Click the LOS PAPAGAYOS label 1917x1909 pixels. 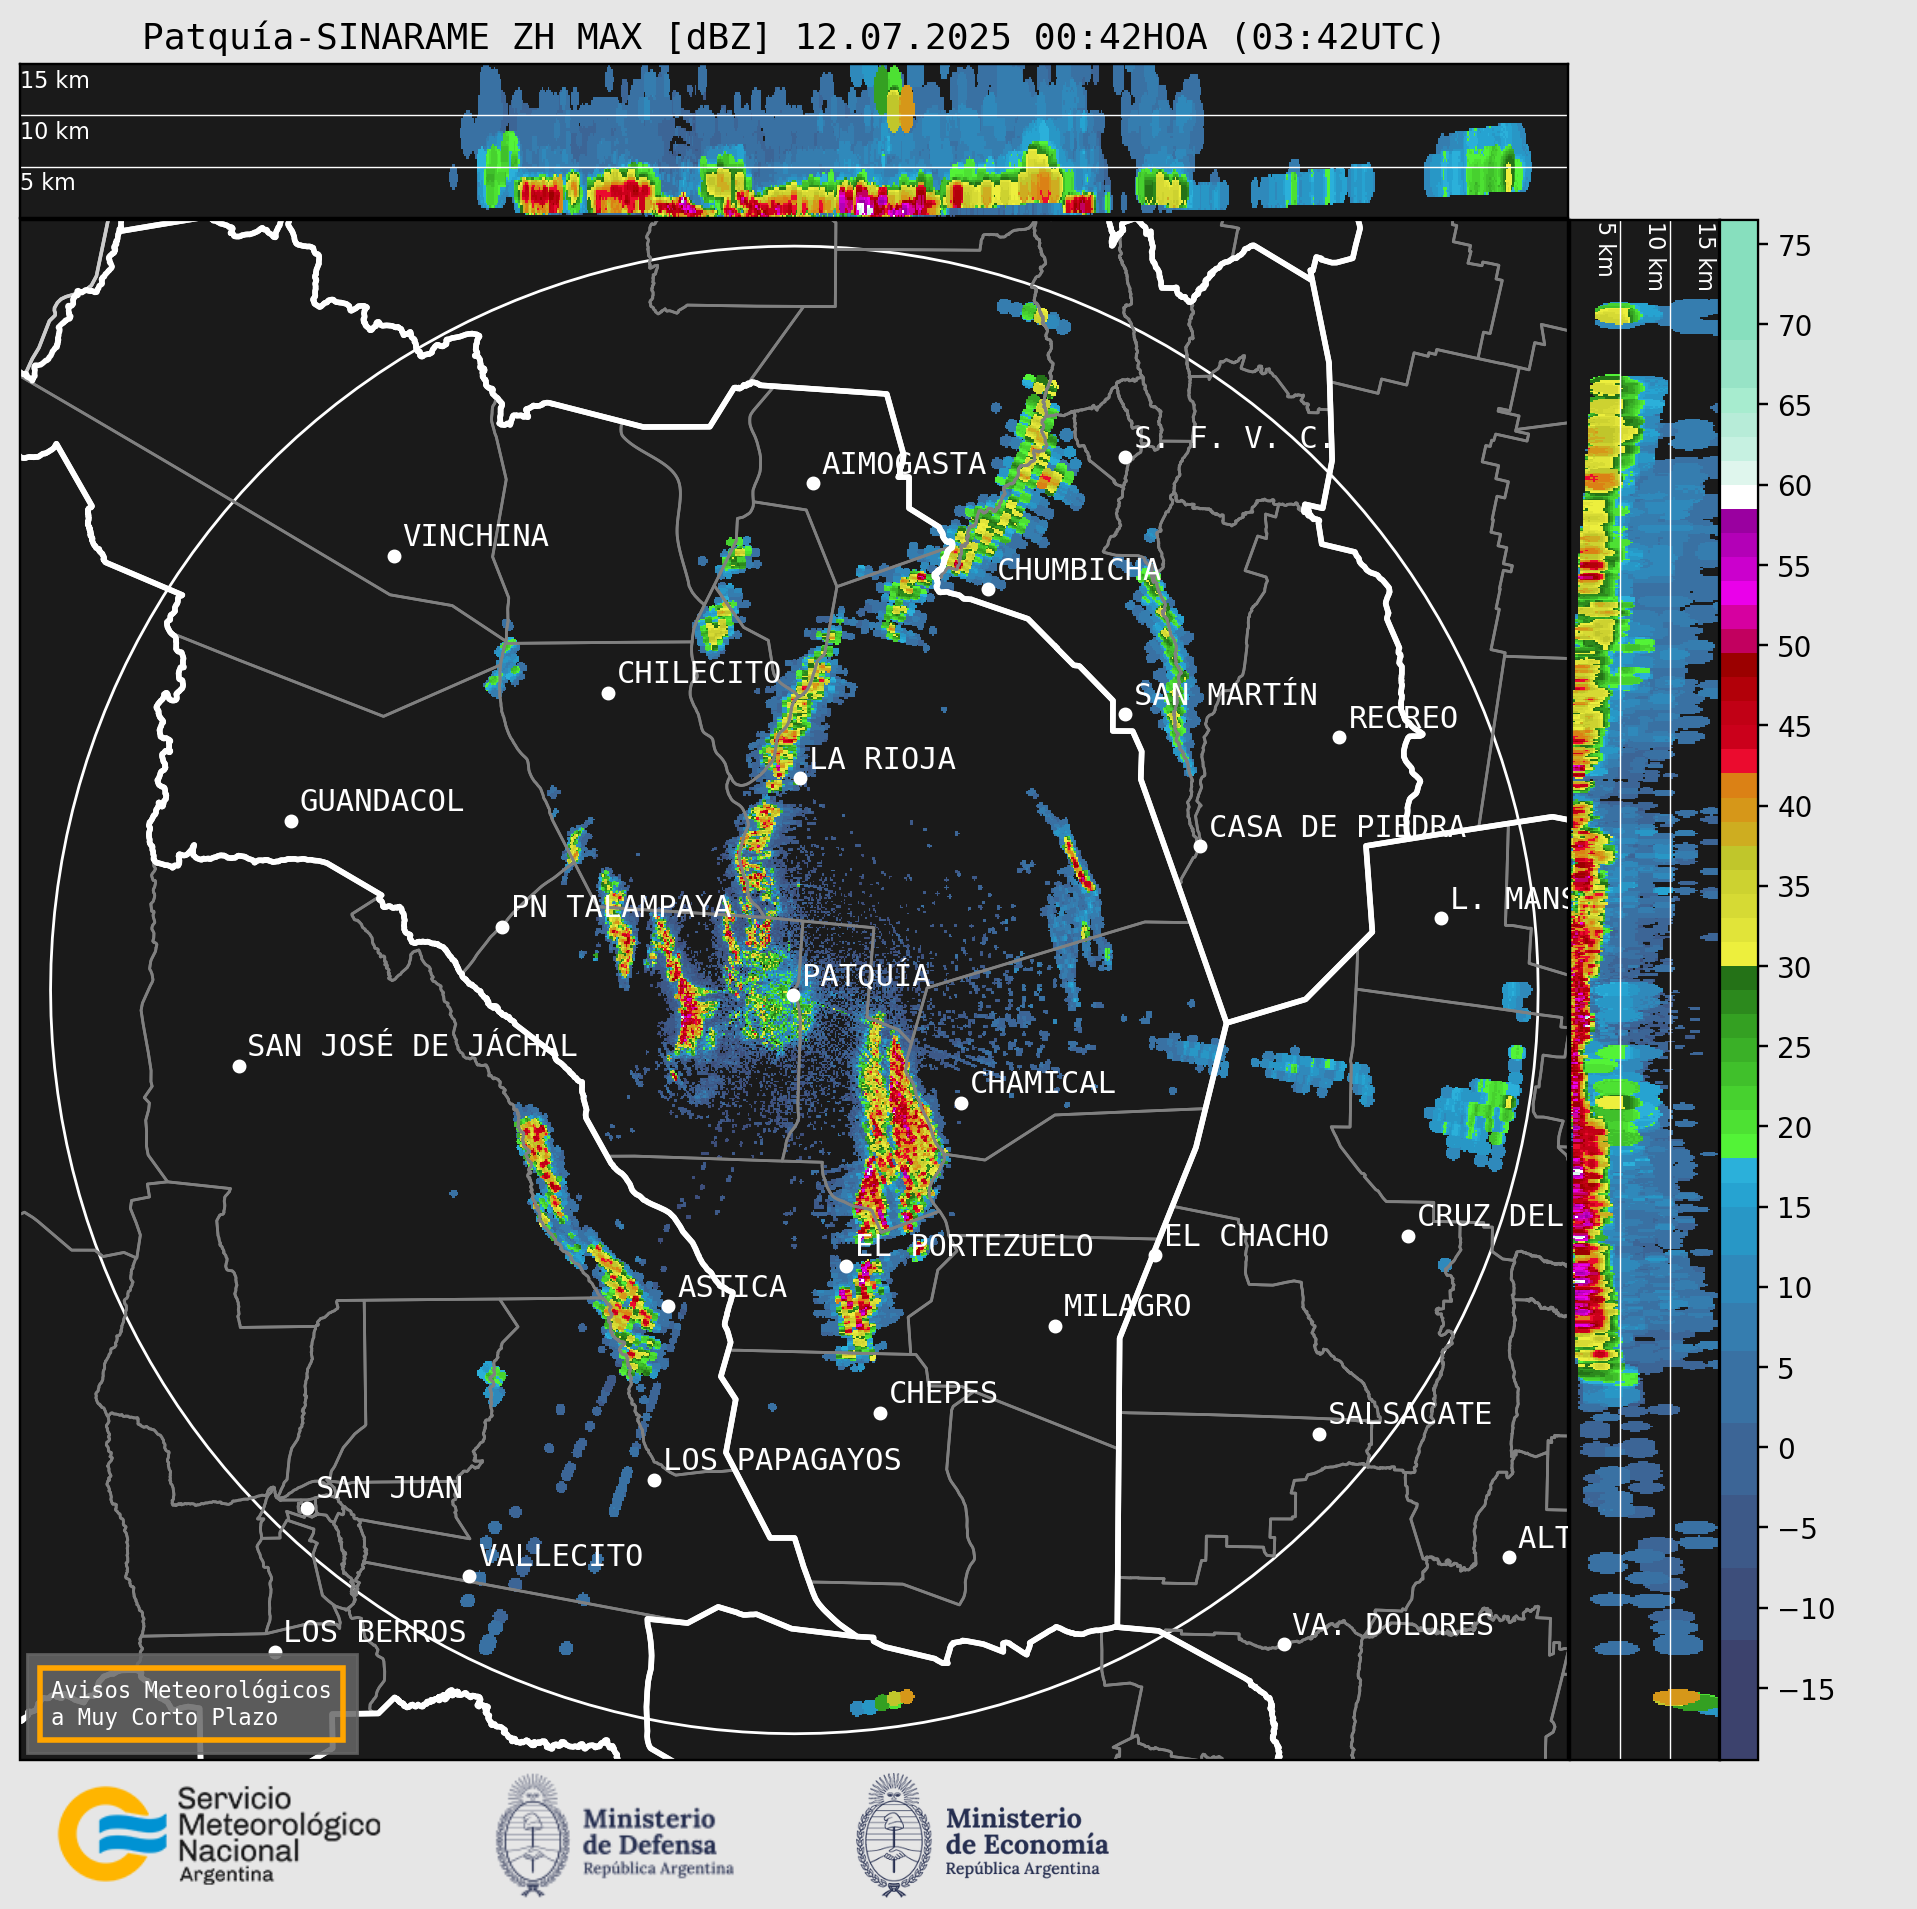[x=782, y=1460]
